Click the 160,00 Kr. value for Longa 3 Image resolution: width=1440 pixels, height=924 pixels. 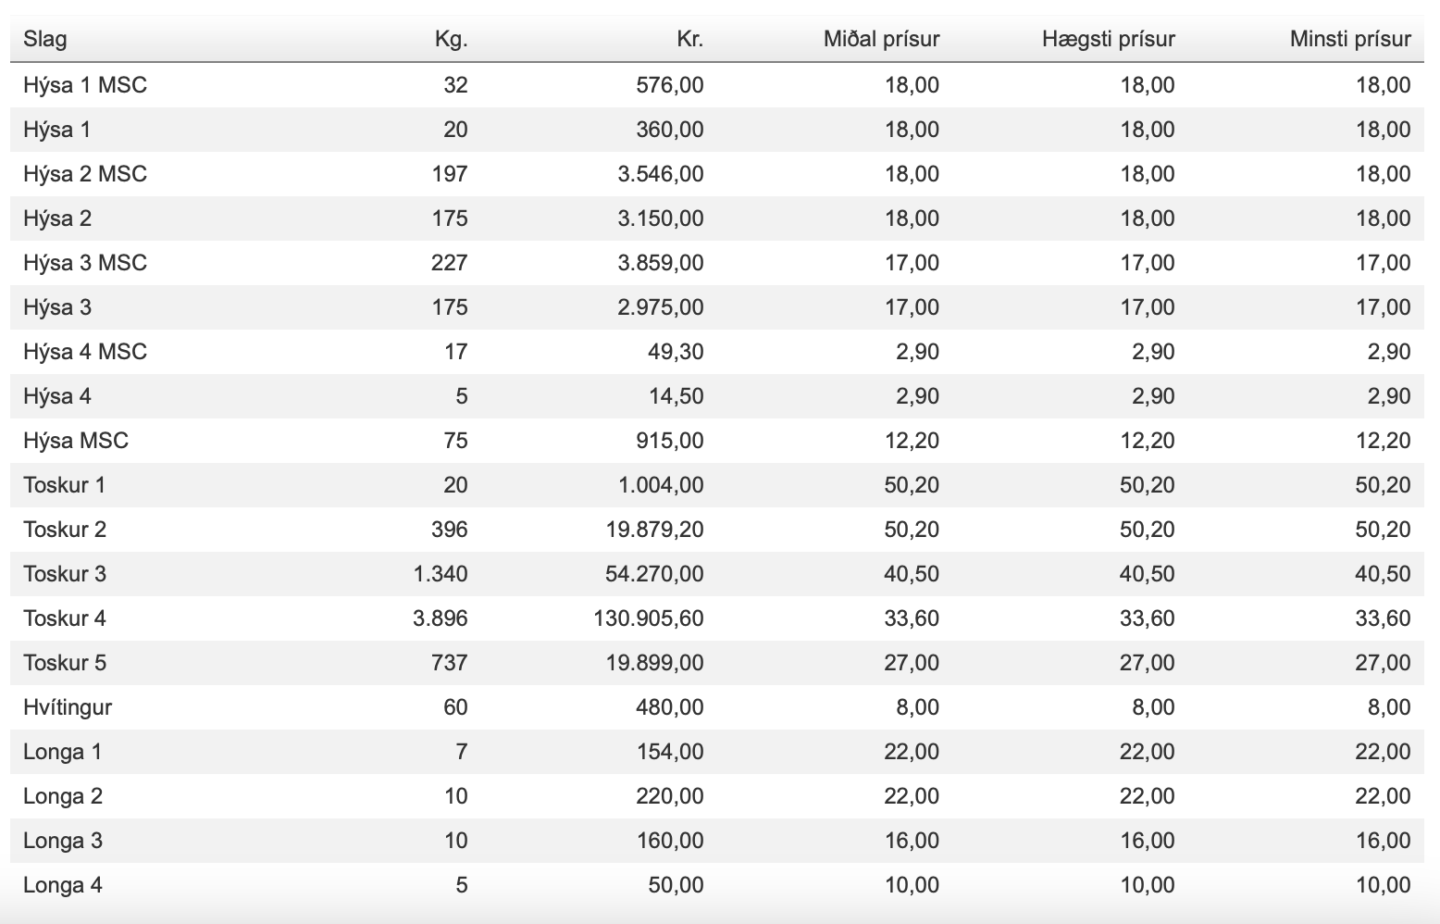670,841
